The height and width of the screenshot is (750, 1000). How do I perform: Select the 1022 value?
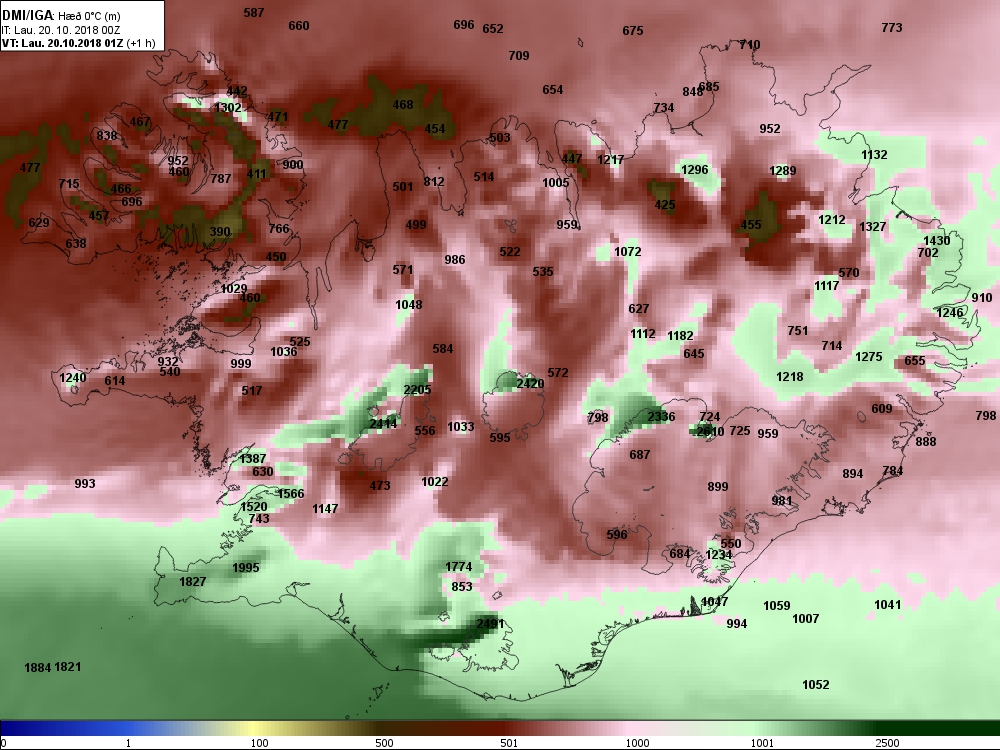tap(434, 482)
